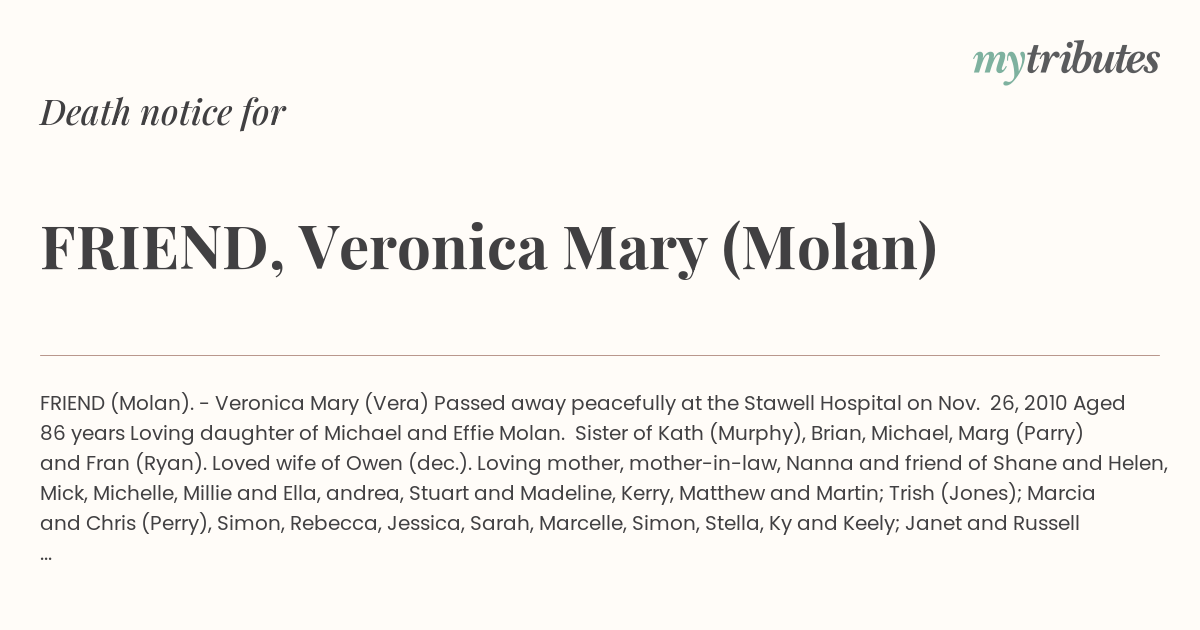Click "Janet and Russell" at paragraph end
The height and width of the screenshot is (630, 1200).
click(992, 523)
